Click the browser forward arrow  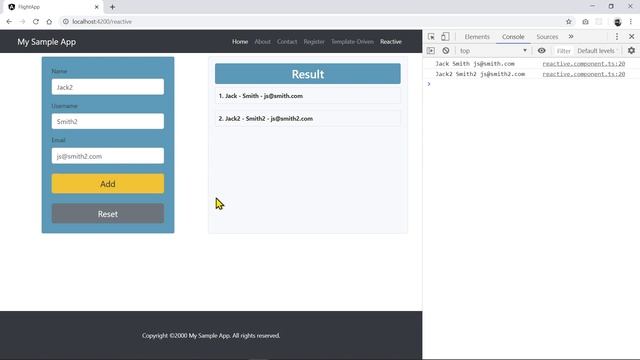click(x=22, y=22)
